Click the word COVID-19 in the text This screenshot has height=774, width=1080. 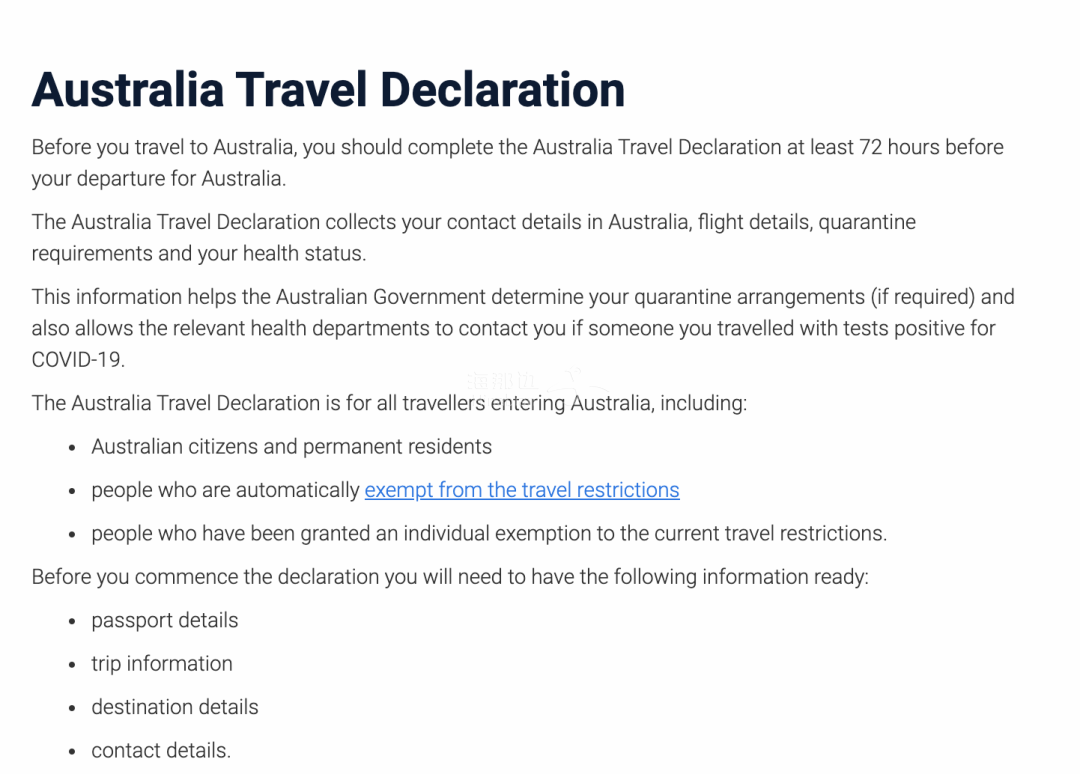[78, 359]
